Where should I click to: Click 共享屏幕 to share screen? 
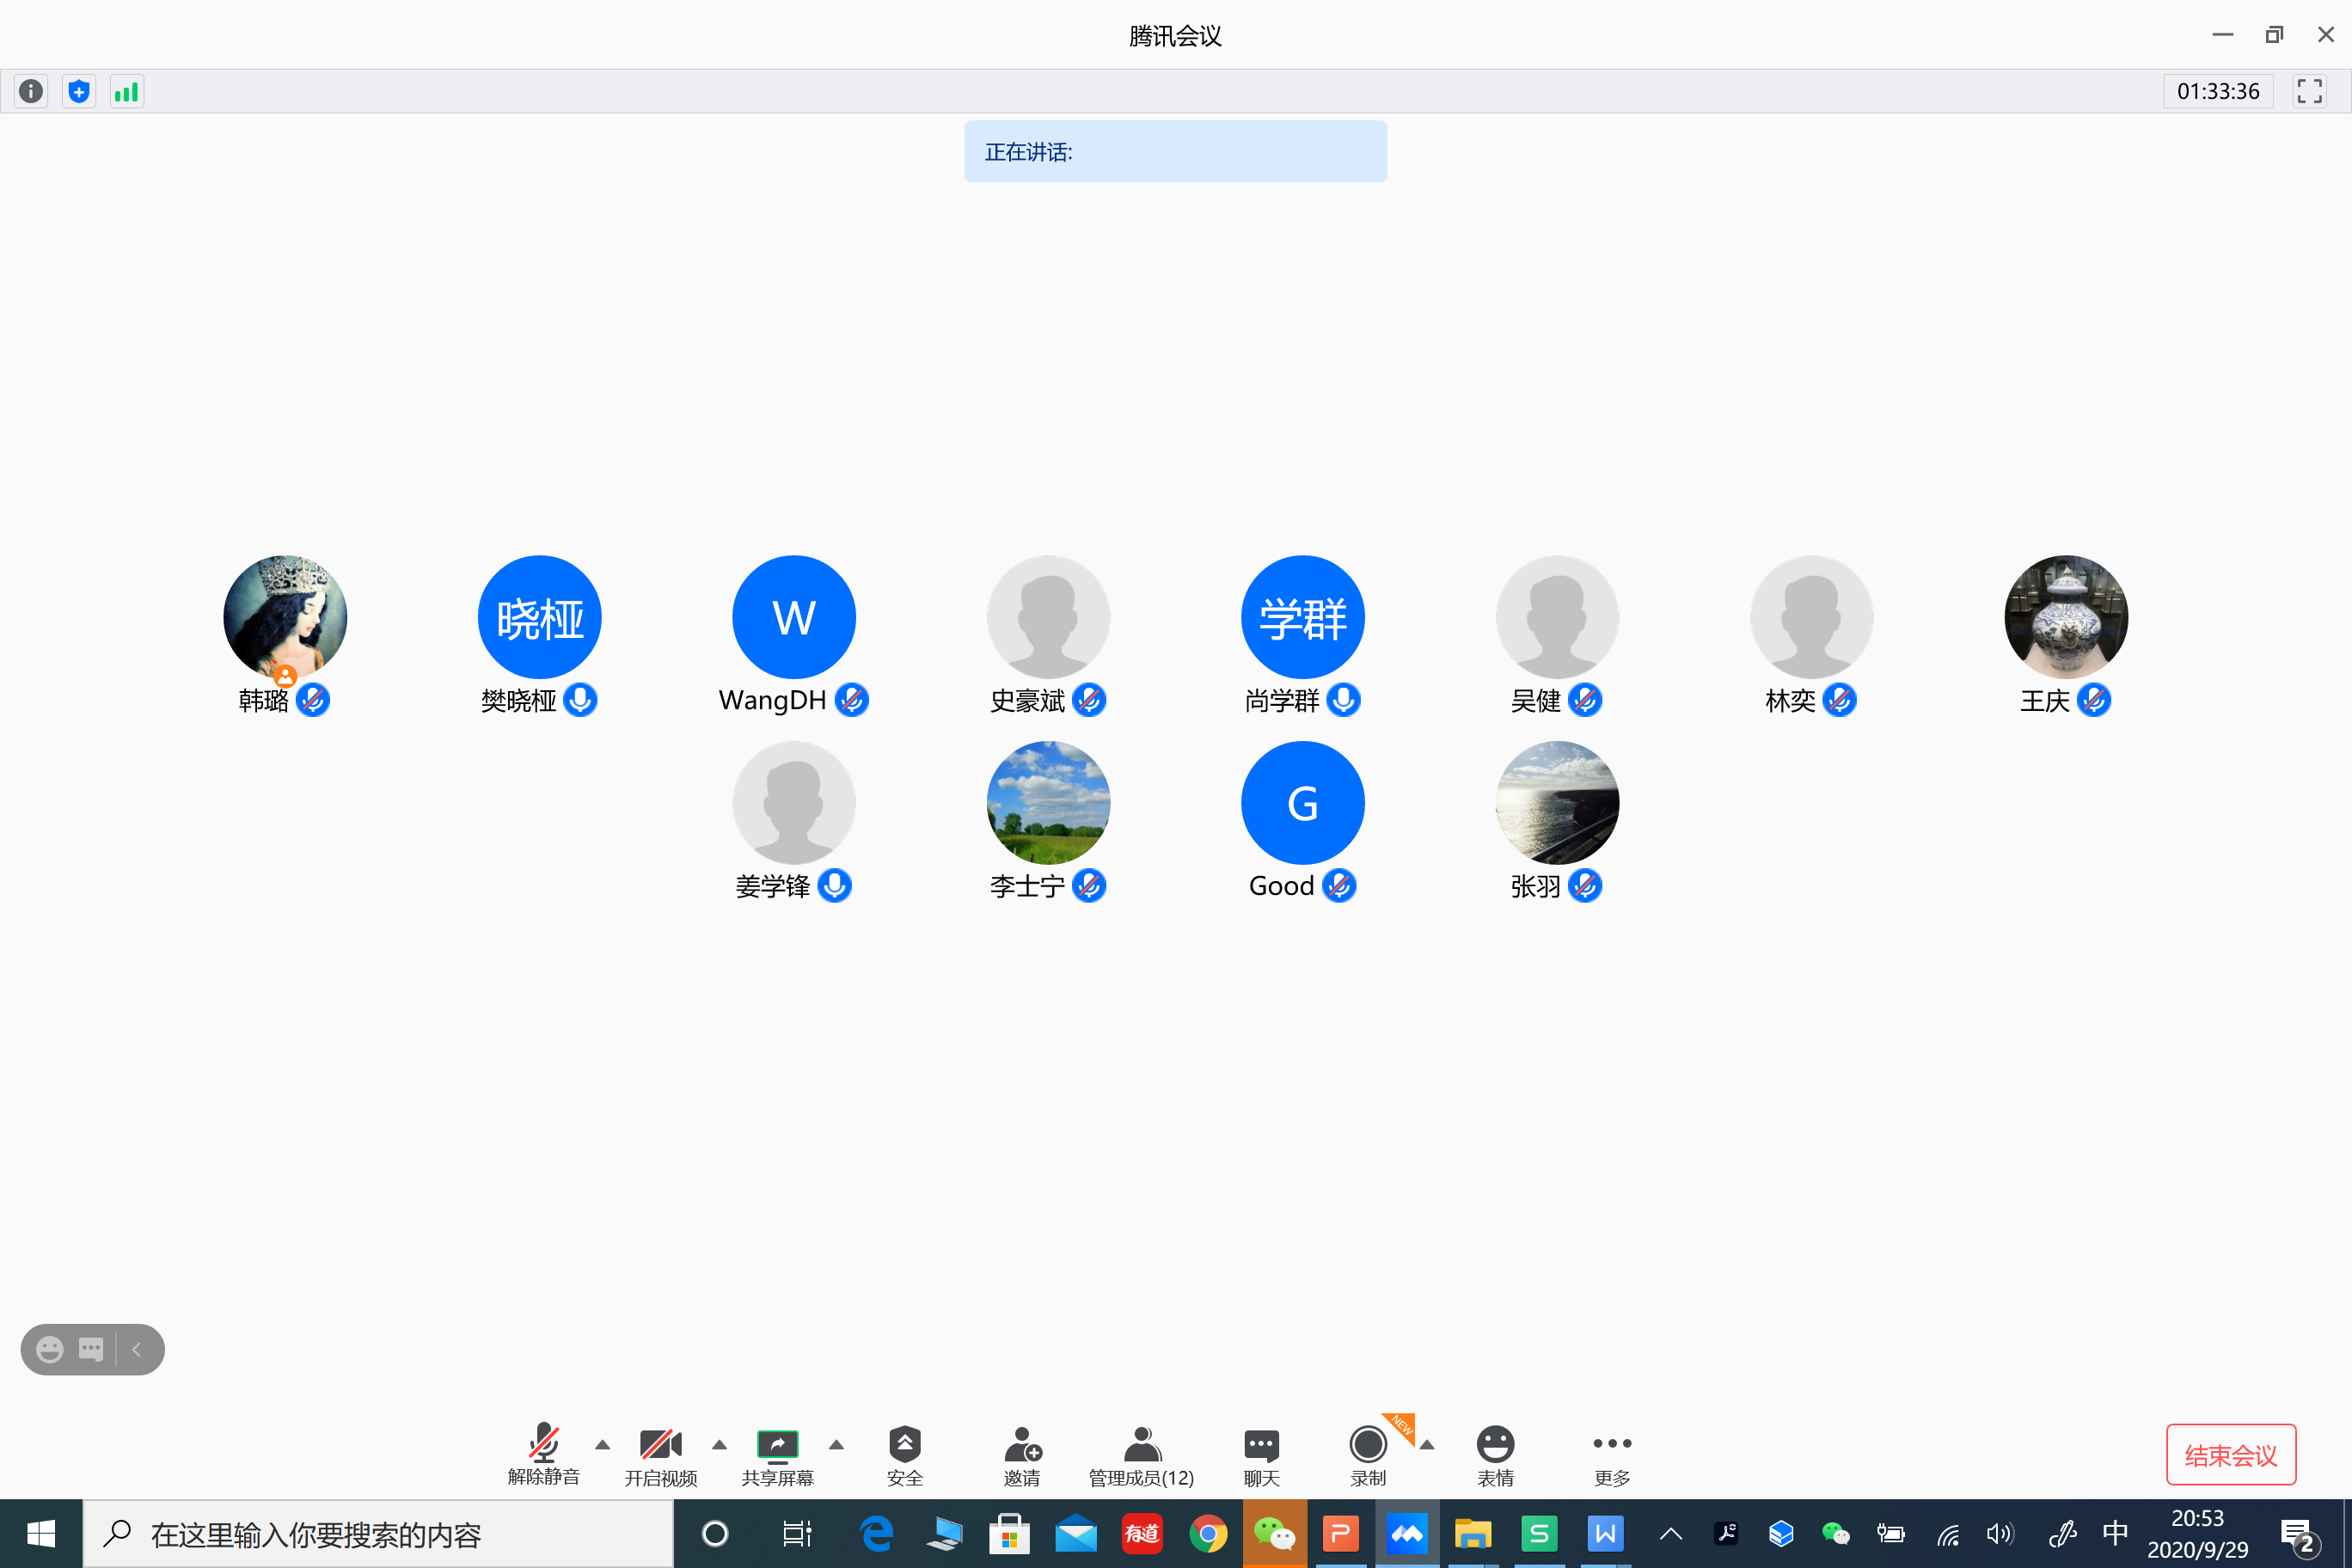tap(777, 1455)
